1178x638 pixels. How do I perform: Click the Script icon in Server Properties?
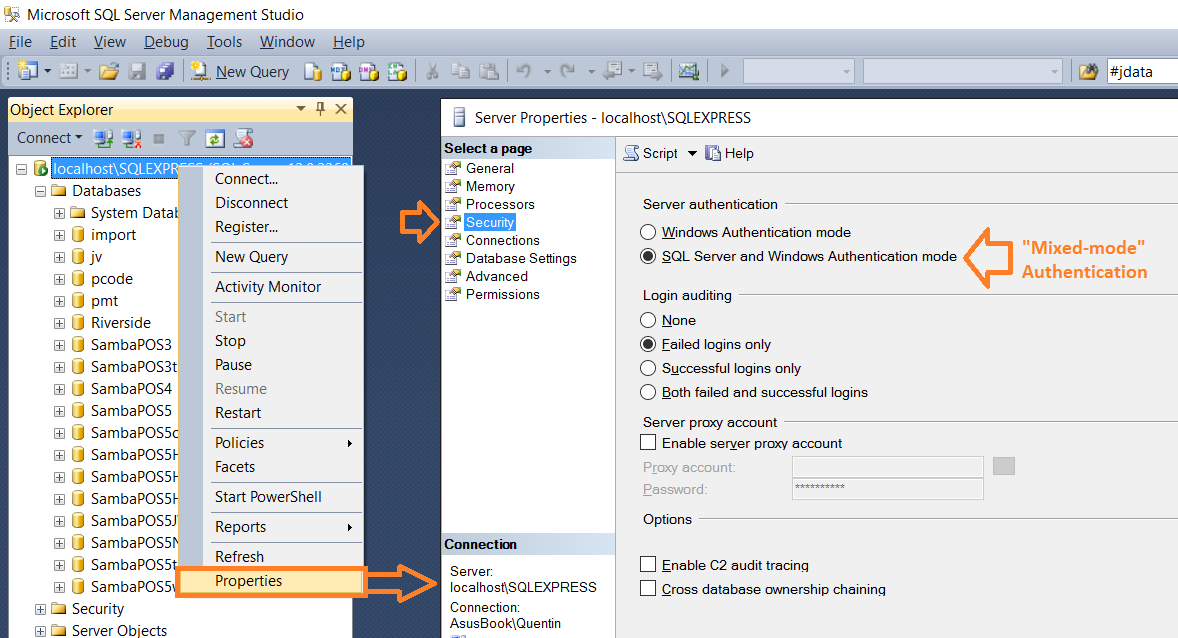point(631,152)
